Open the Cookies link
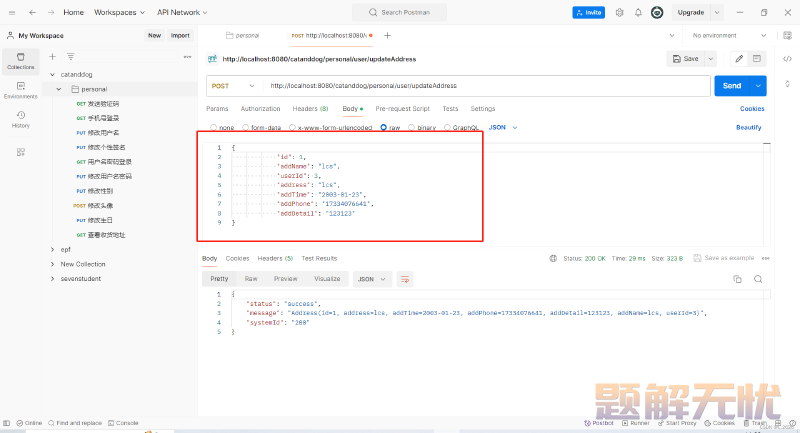This screenshot has height=433, width=800. pyautogui.click(x=752, y=109)
